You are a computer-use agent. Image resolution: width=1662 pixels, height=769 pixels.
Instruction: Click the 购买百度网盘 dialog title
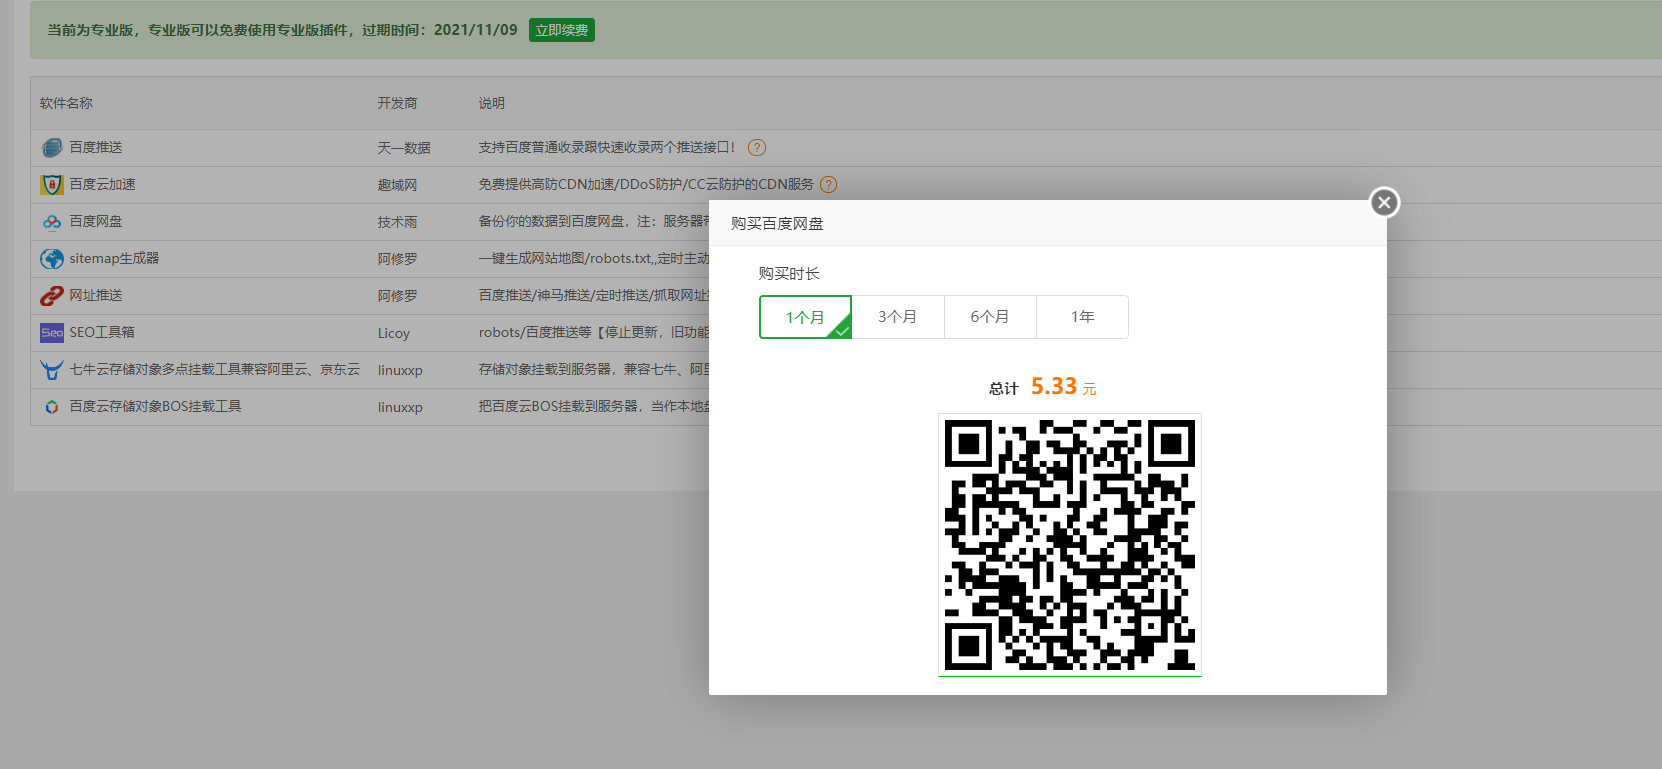777,223
